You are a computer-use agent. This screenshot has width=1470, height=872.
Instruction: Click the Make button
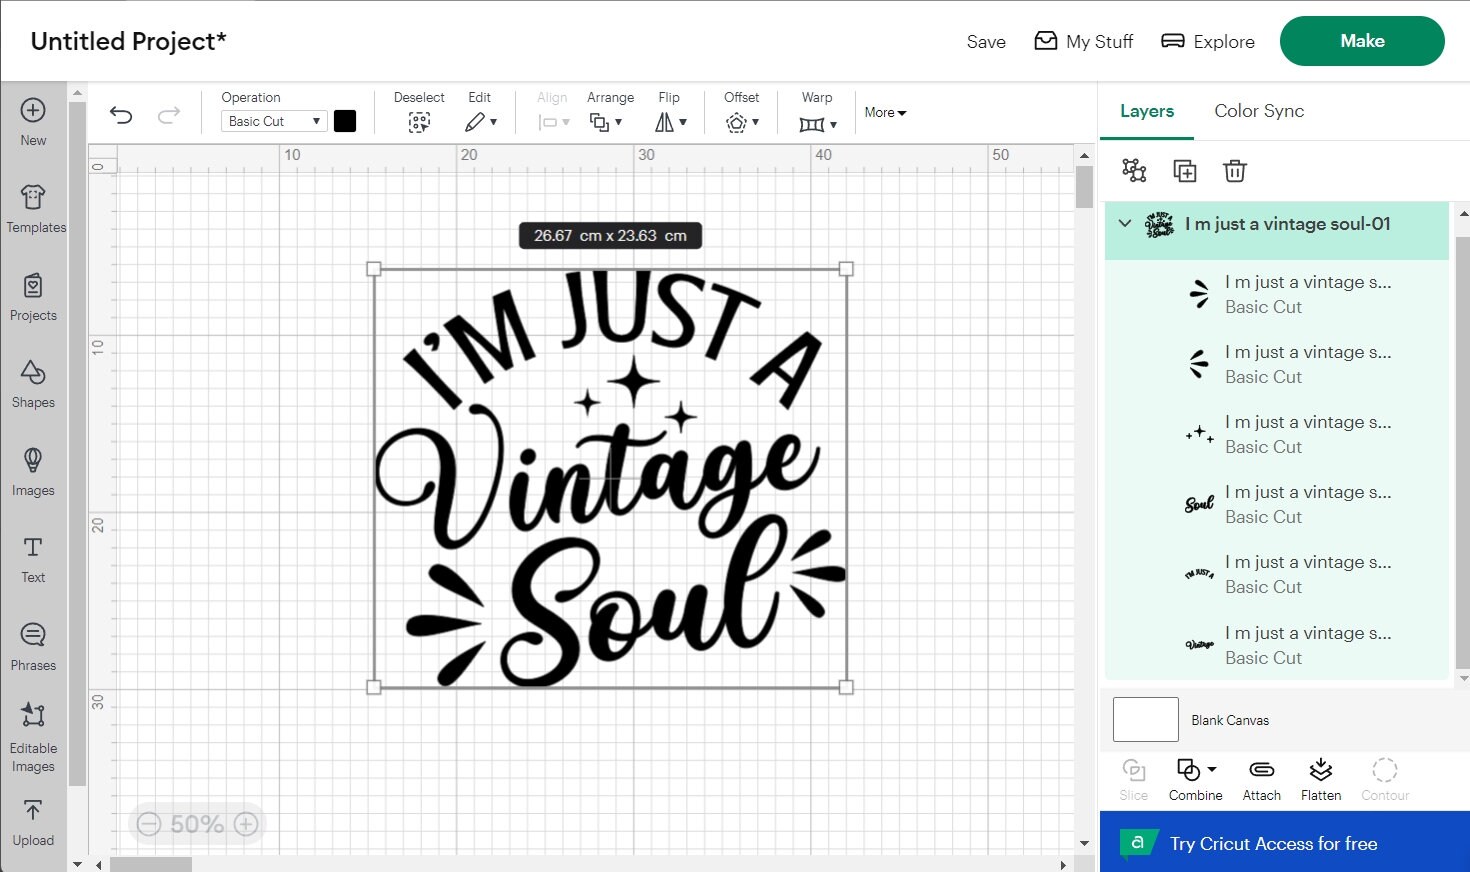[x=1361, y=41]
